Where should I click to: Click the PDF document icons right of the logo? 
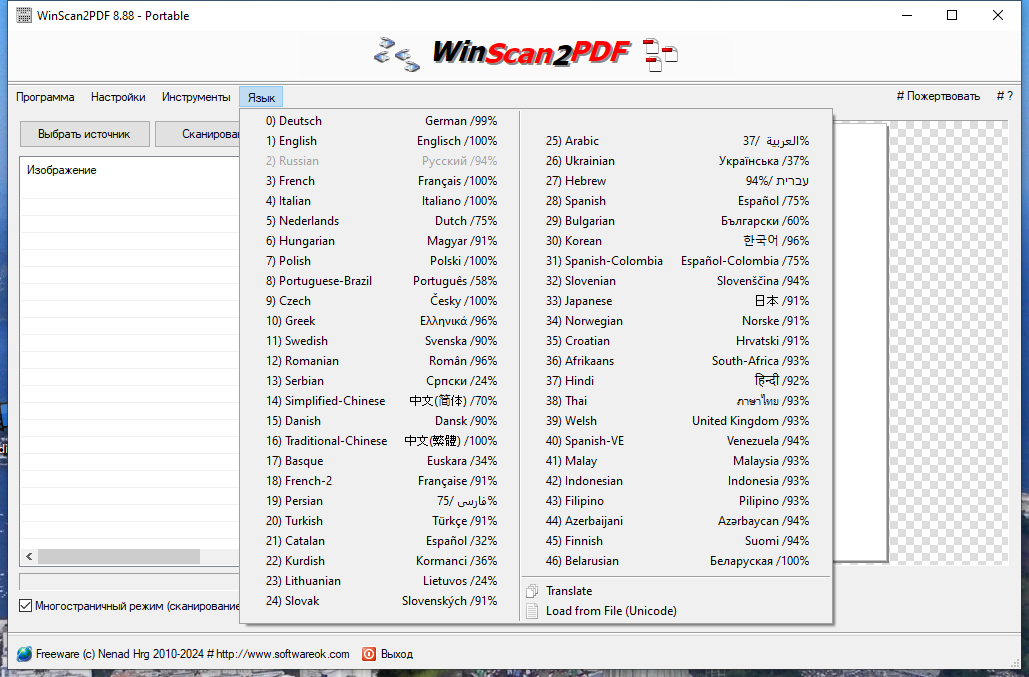pyautogui.click(x=660, y=54)
